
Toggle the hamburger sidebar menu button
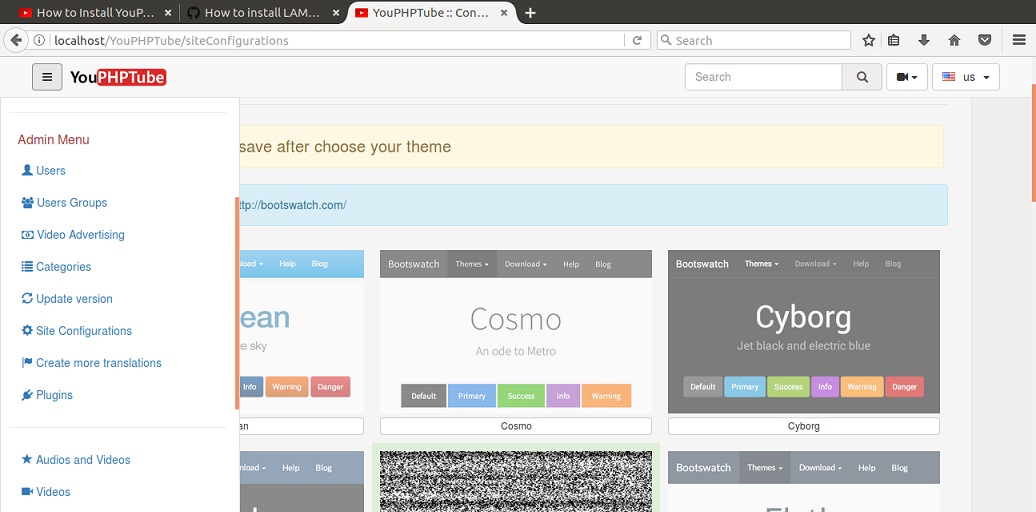point(47,77)
